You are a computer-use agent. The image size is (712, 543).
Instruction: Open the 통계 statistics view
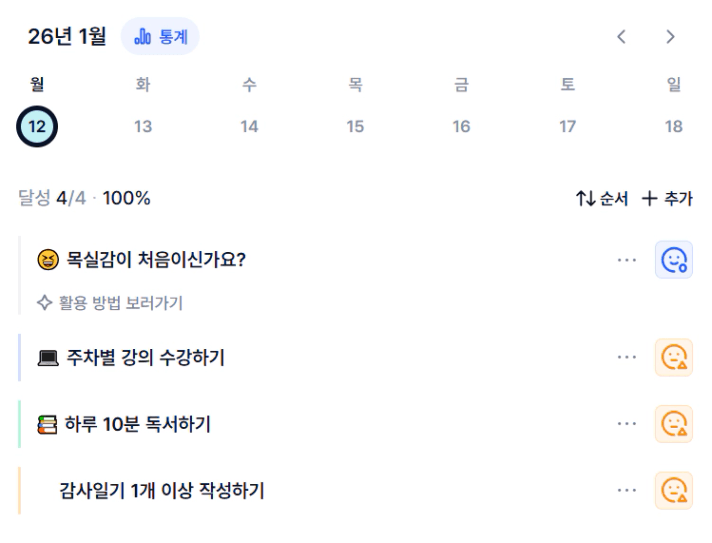(x=160, y=37)
